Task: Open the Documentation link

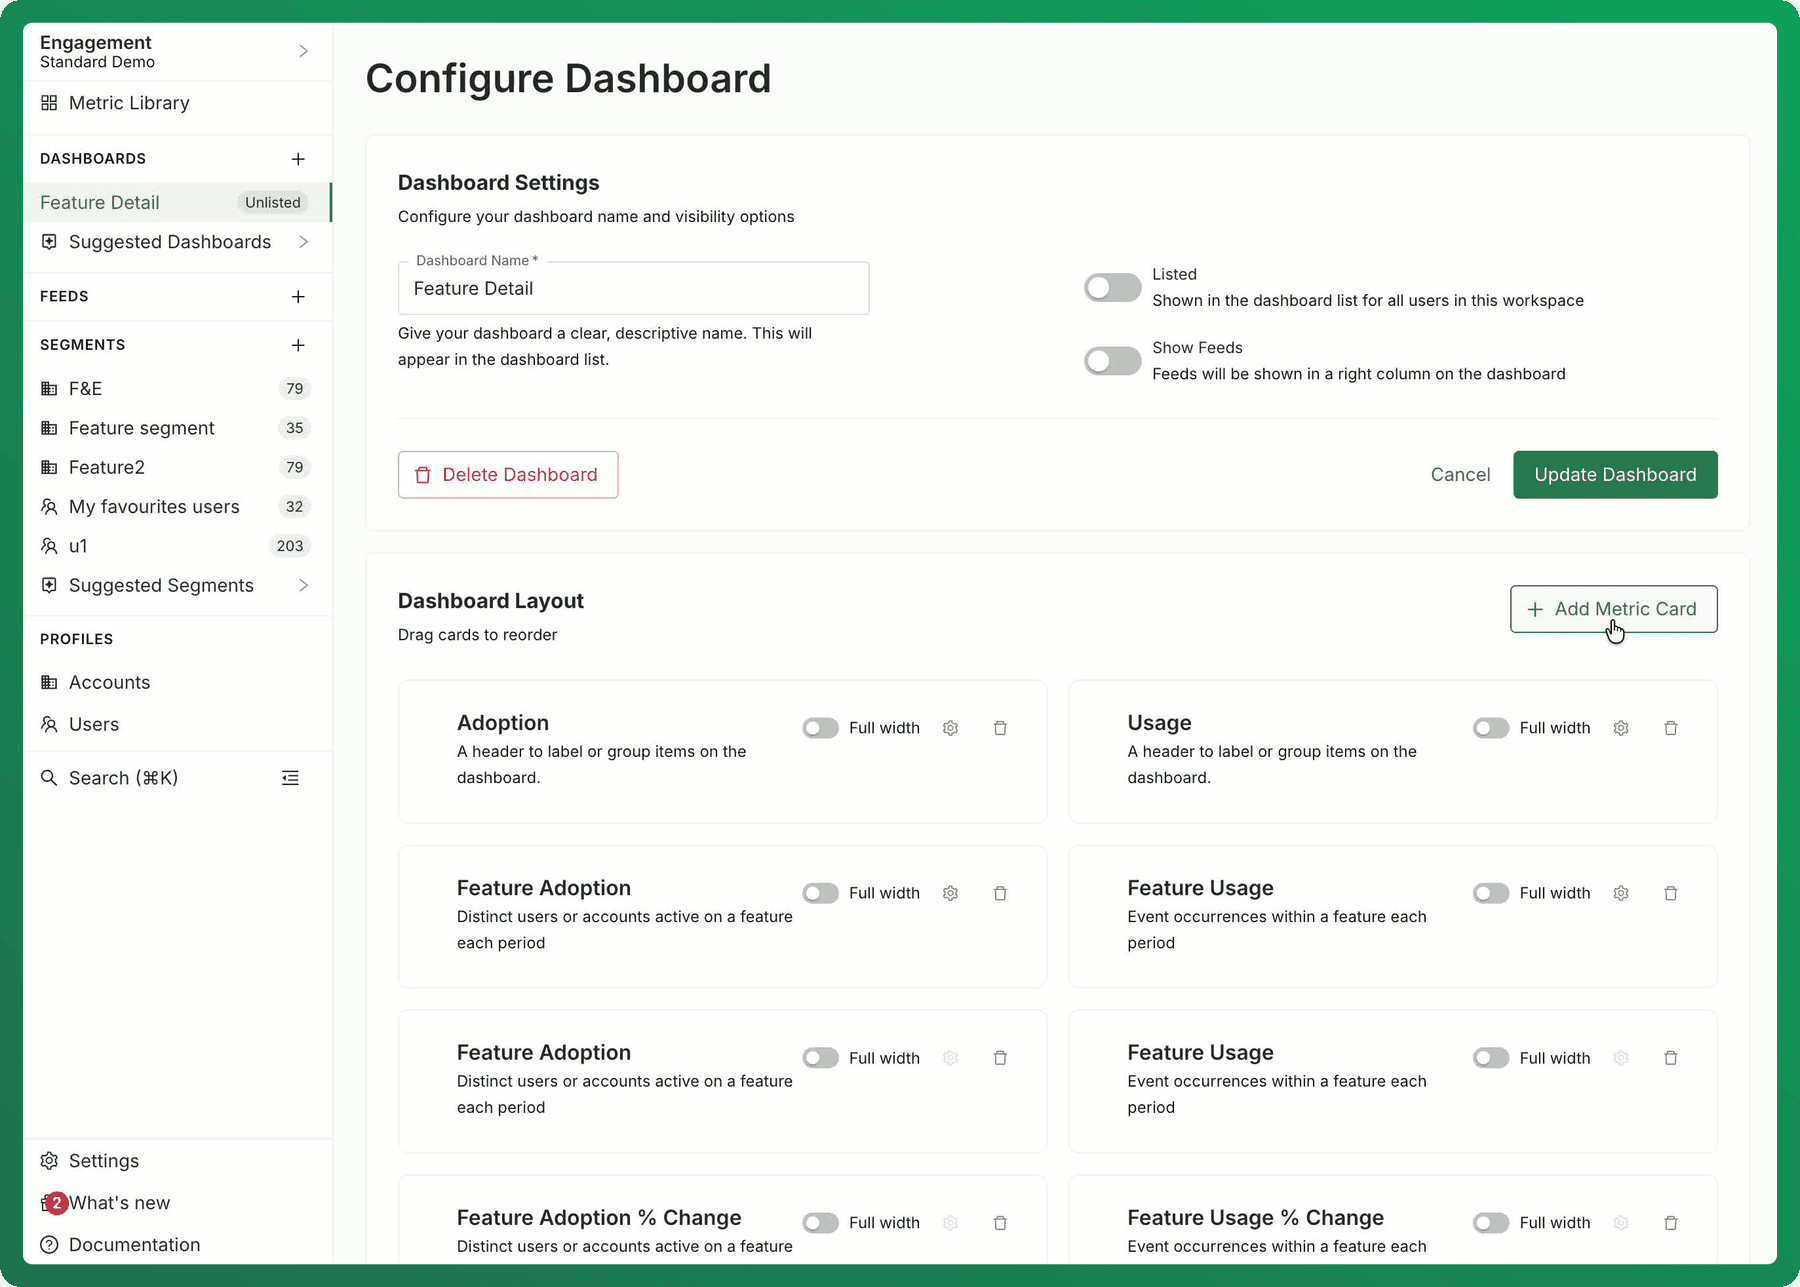Action: tap(177, 1245)
